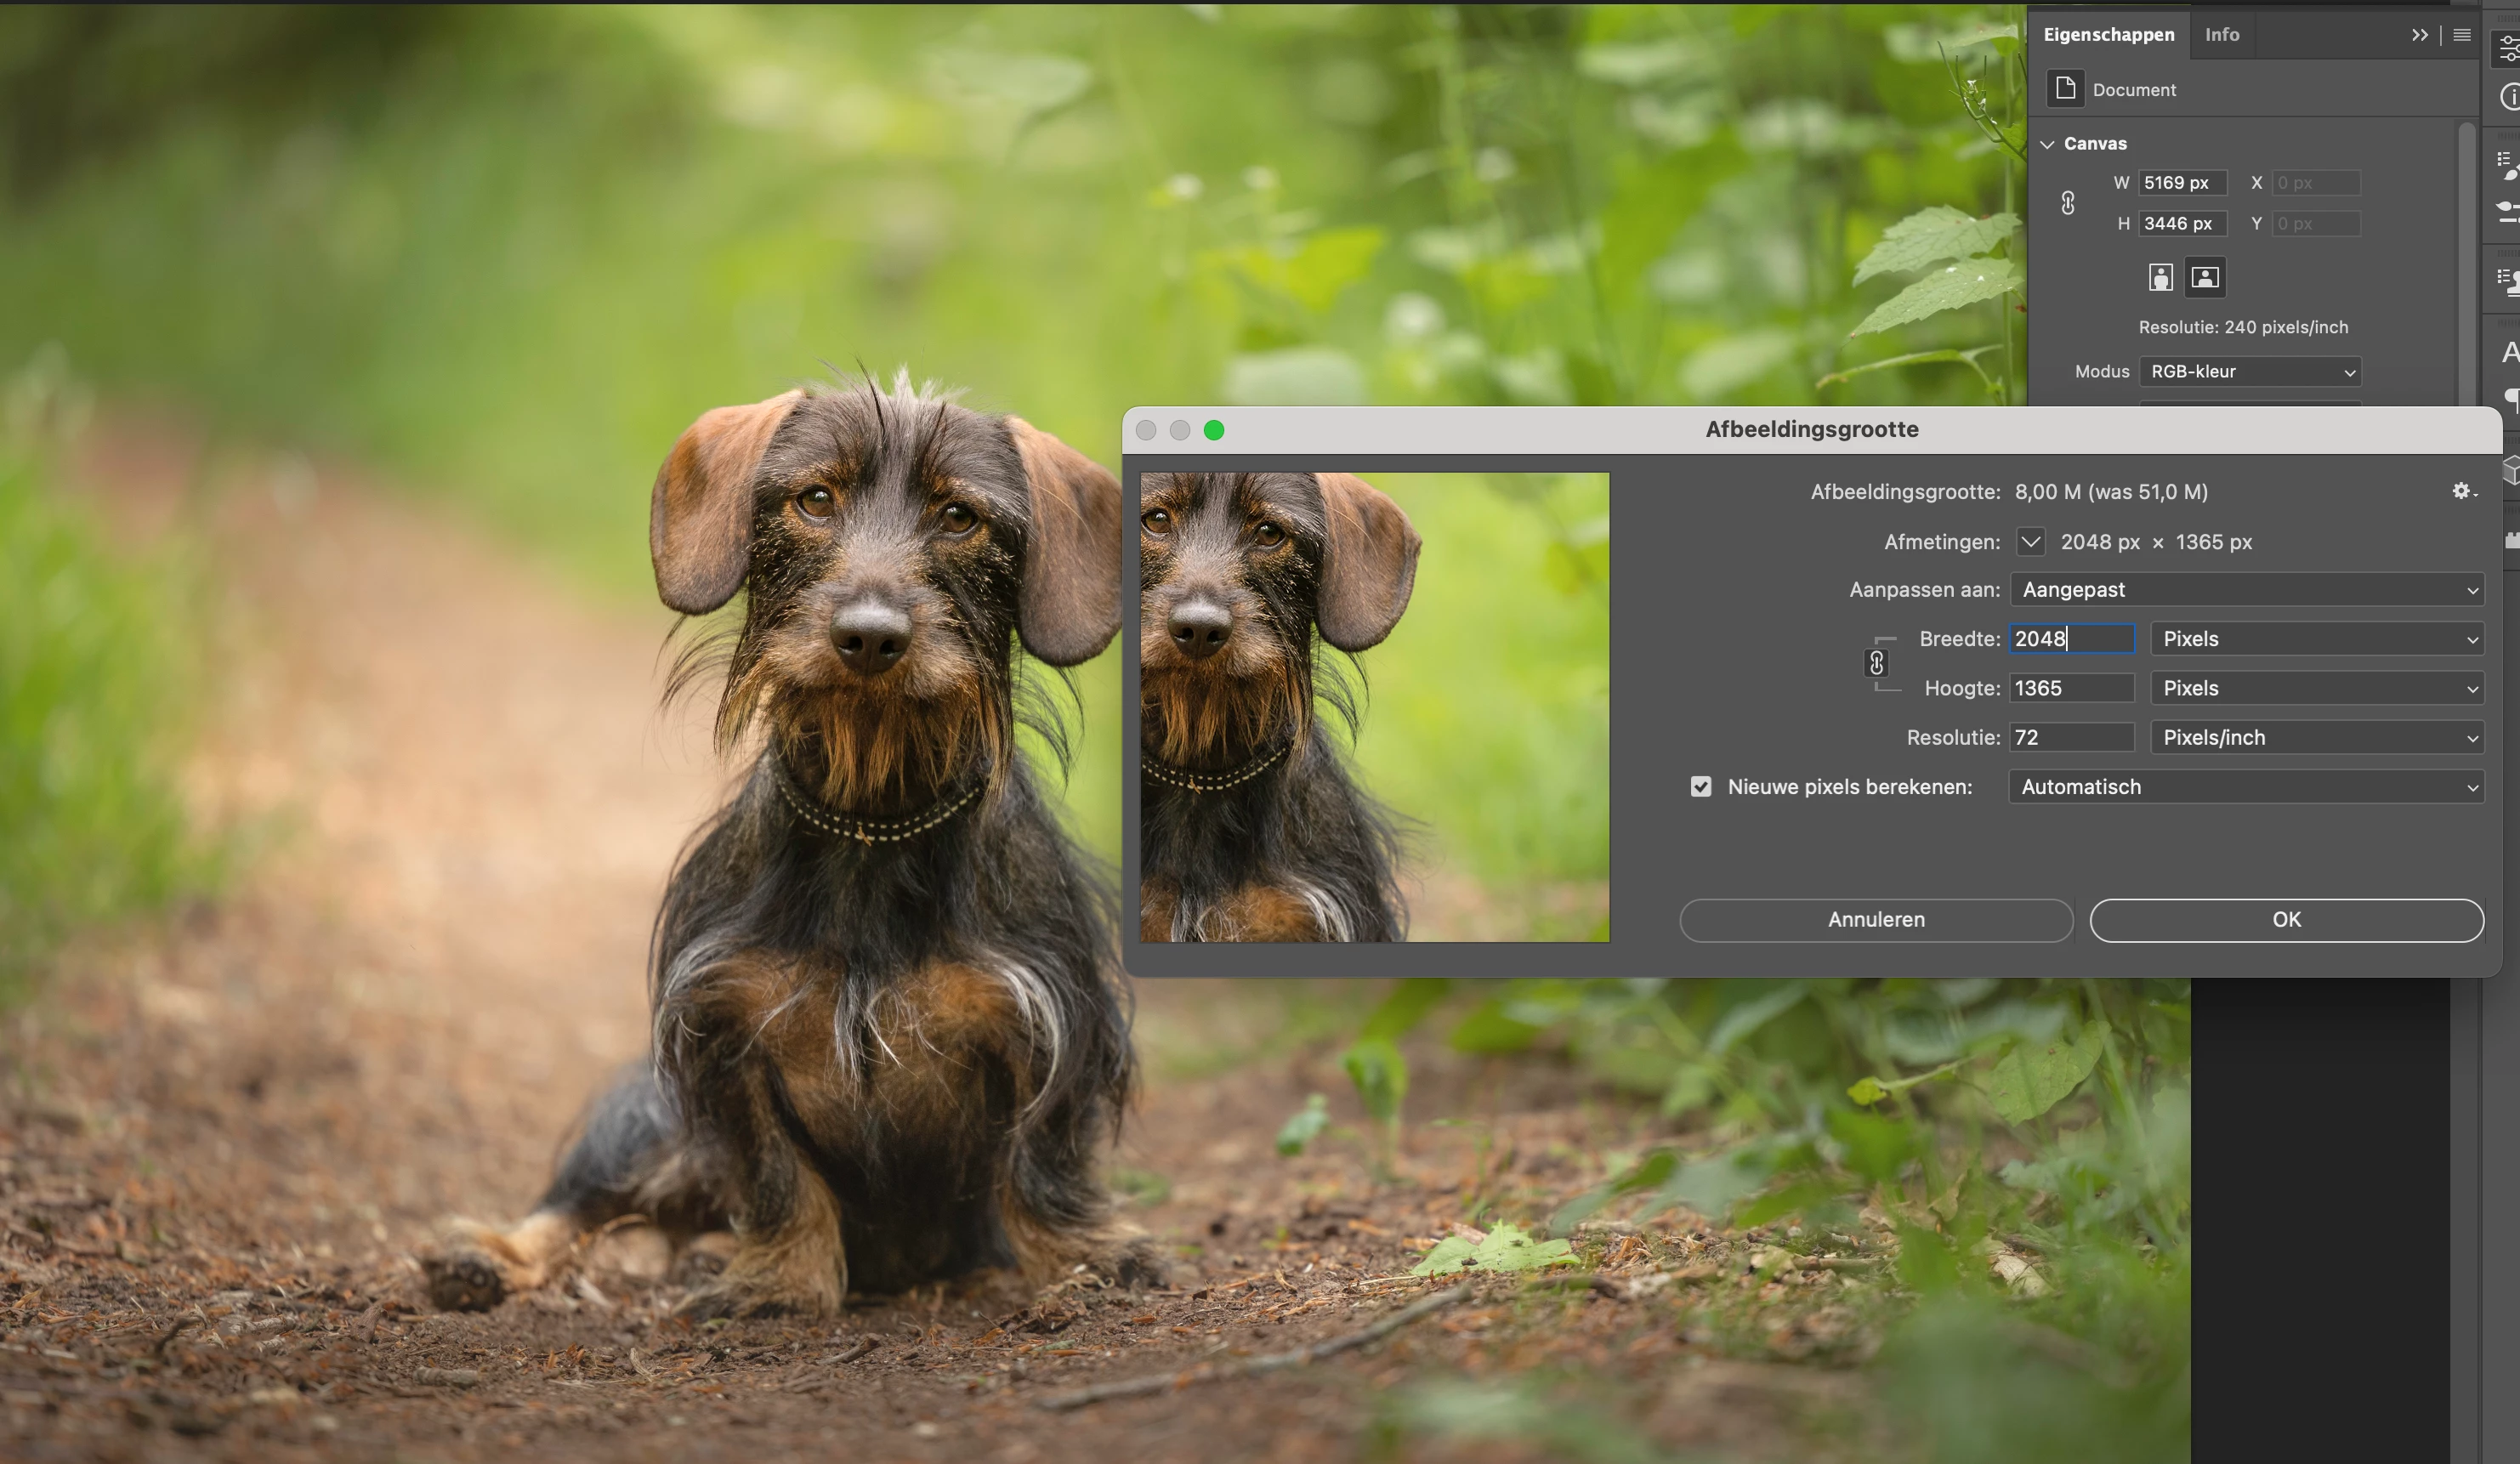Set canvas to landscape orientation

click(2204, 277)
